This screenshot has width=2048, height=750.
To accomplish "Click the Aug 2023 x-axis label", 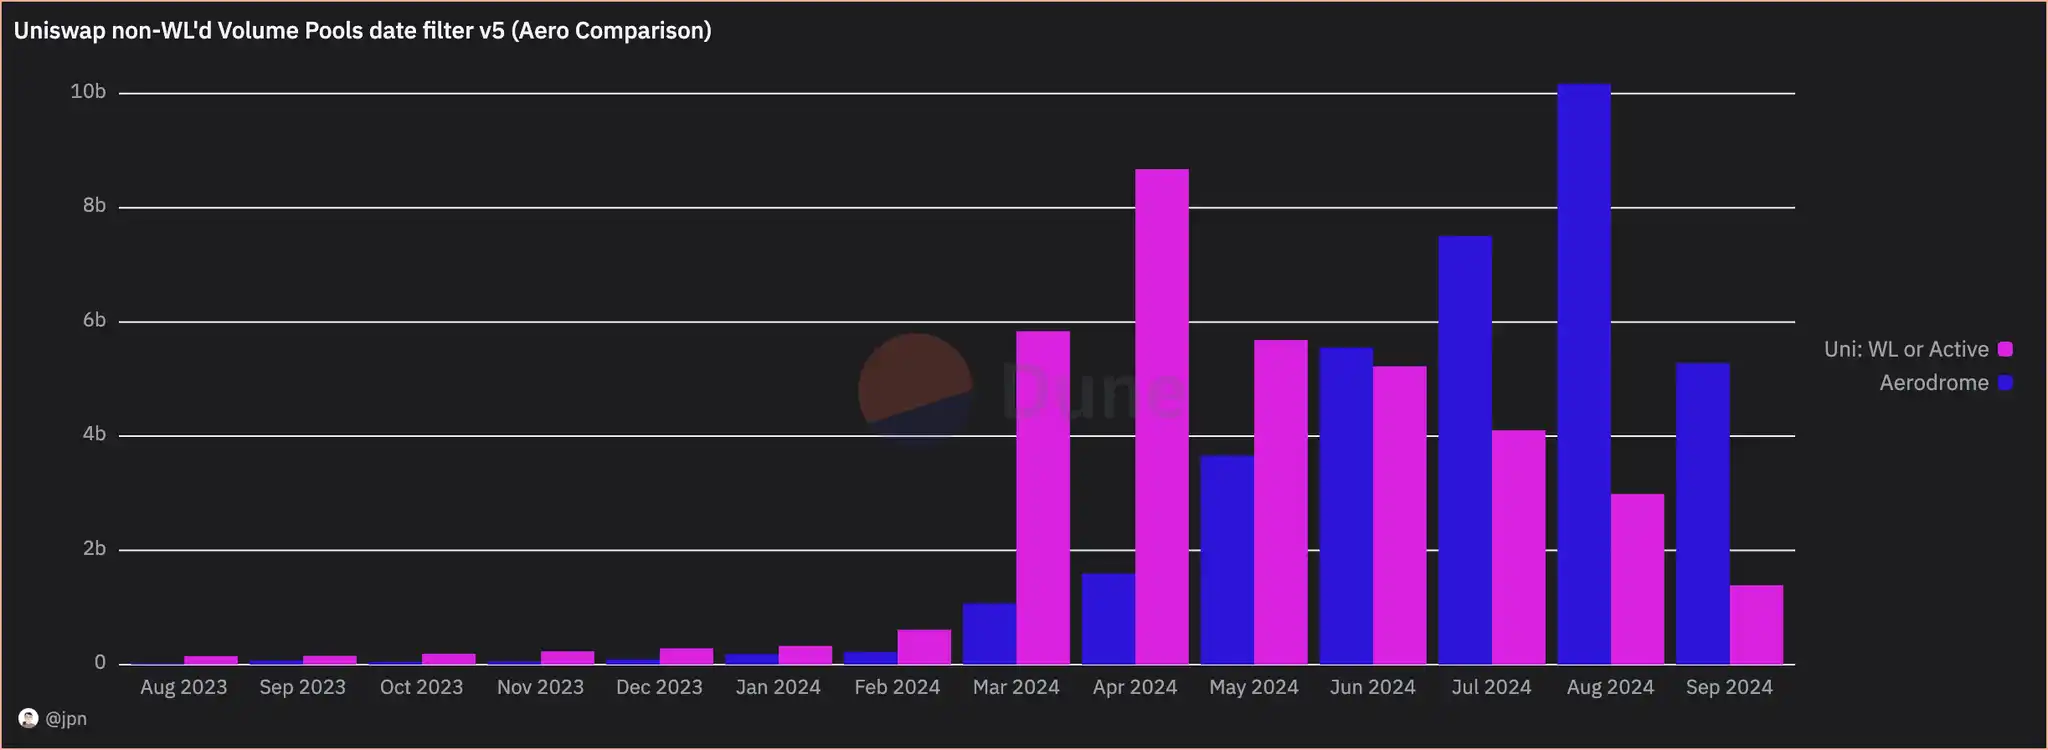I will [x=183, y=687].
